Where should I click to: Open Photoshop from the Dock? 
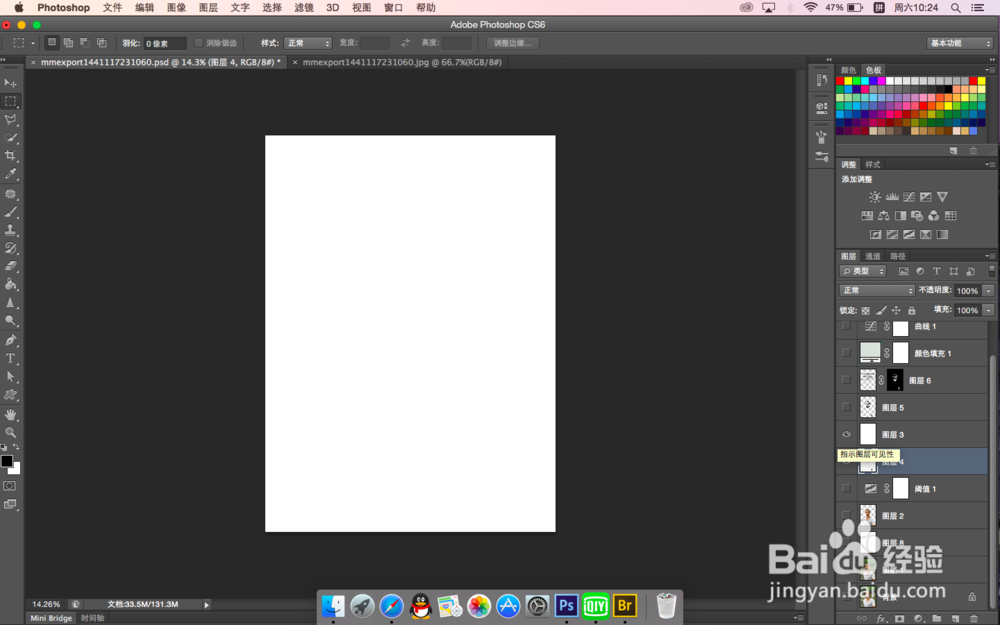pos(565,606)
